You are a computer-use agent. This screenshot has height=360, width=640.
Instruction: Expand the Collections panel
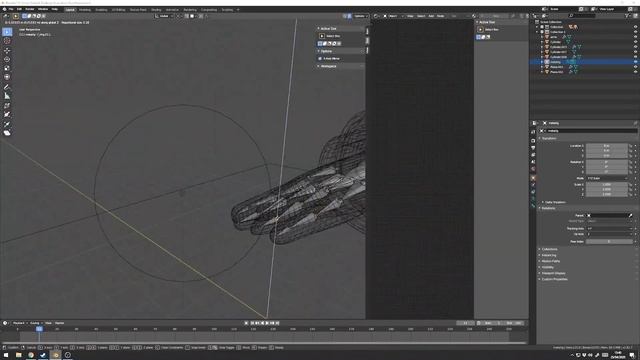click(x=548, y=249)
